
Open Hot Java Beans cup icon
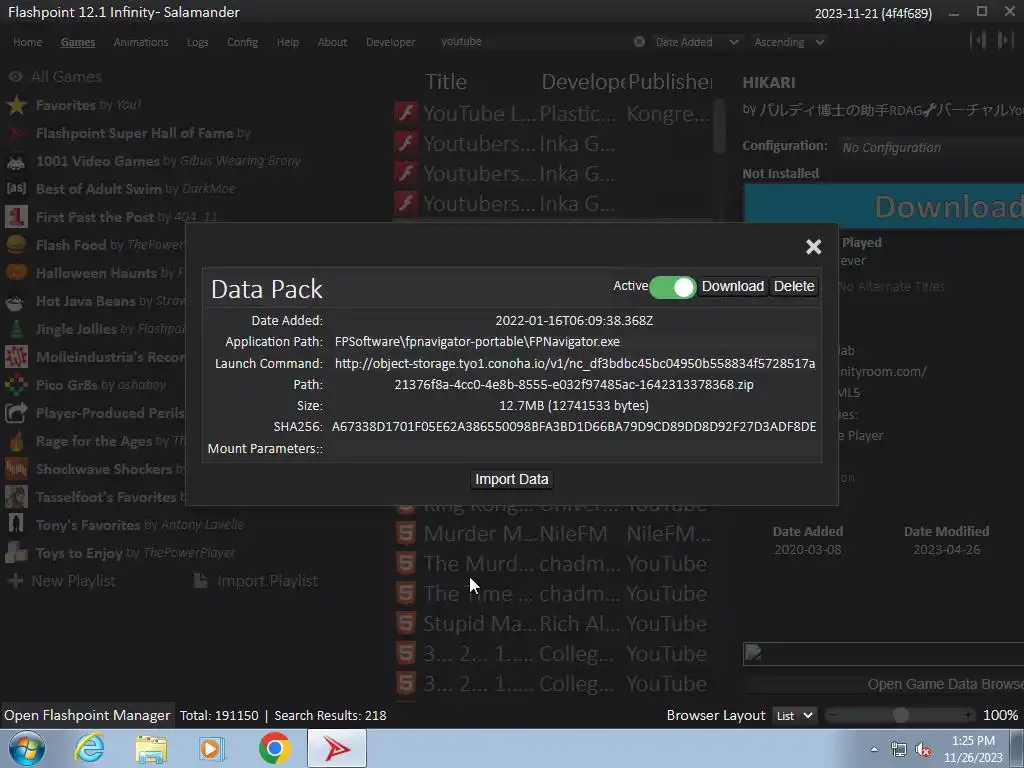point(16,301)
